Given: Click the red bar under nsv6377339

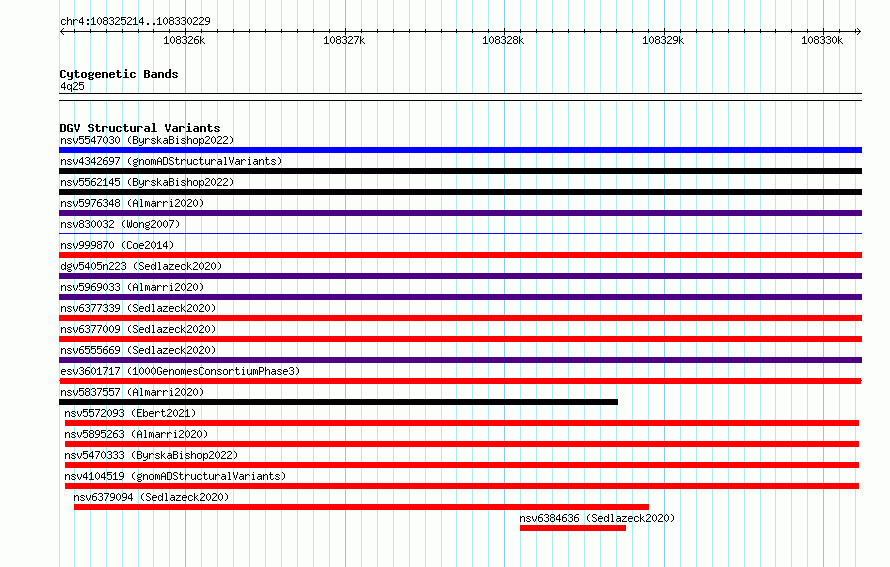Looking at the screenshot, I should point(460,318).
